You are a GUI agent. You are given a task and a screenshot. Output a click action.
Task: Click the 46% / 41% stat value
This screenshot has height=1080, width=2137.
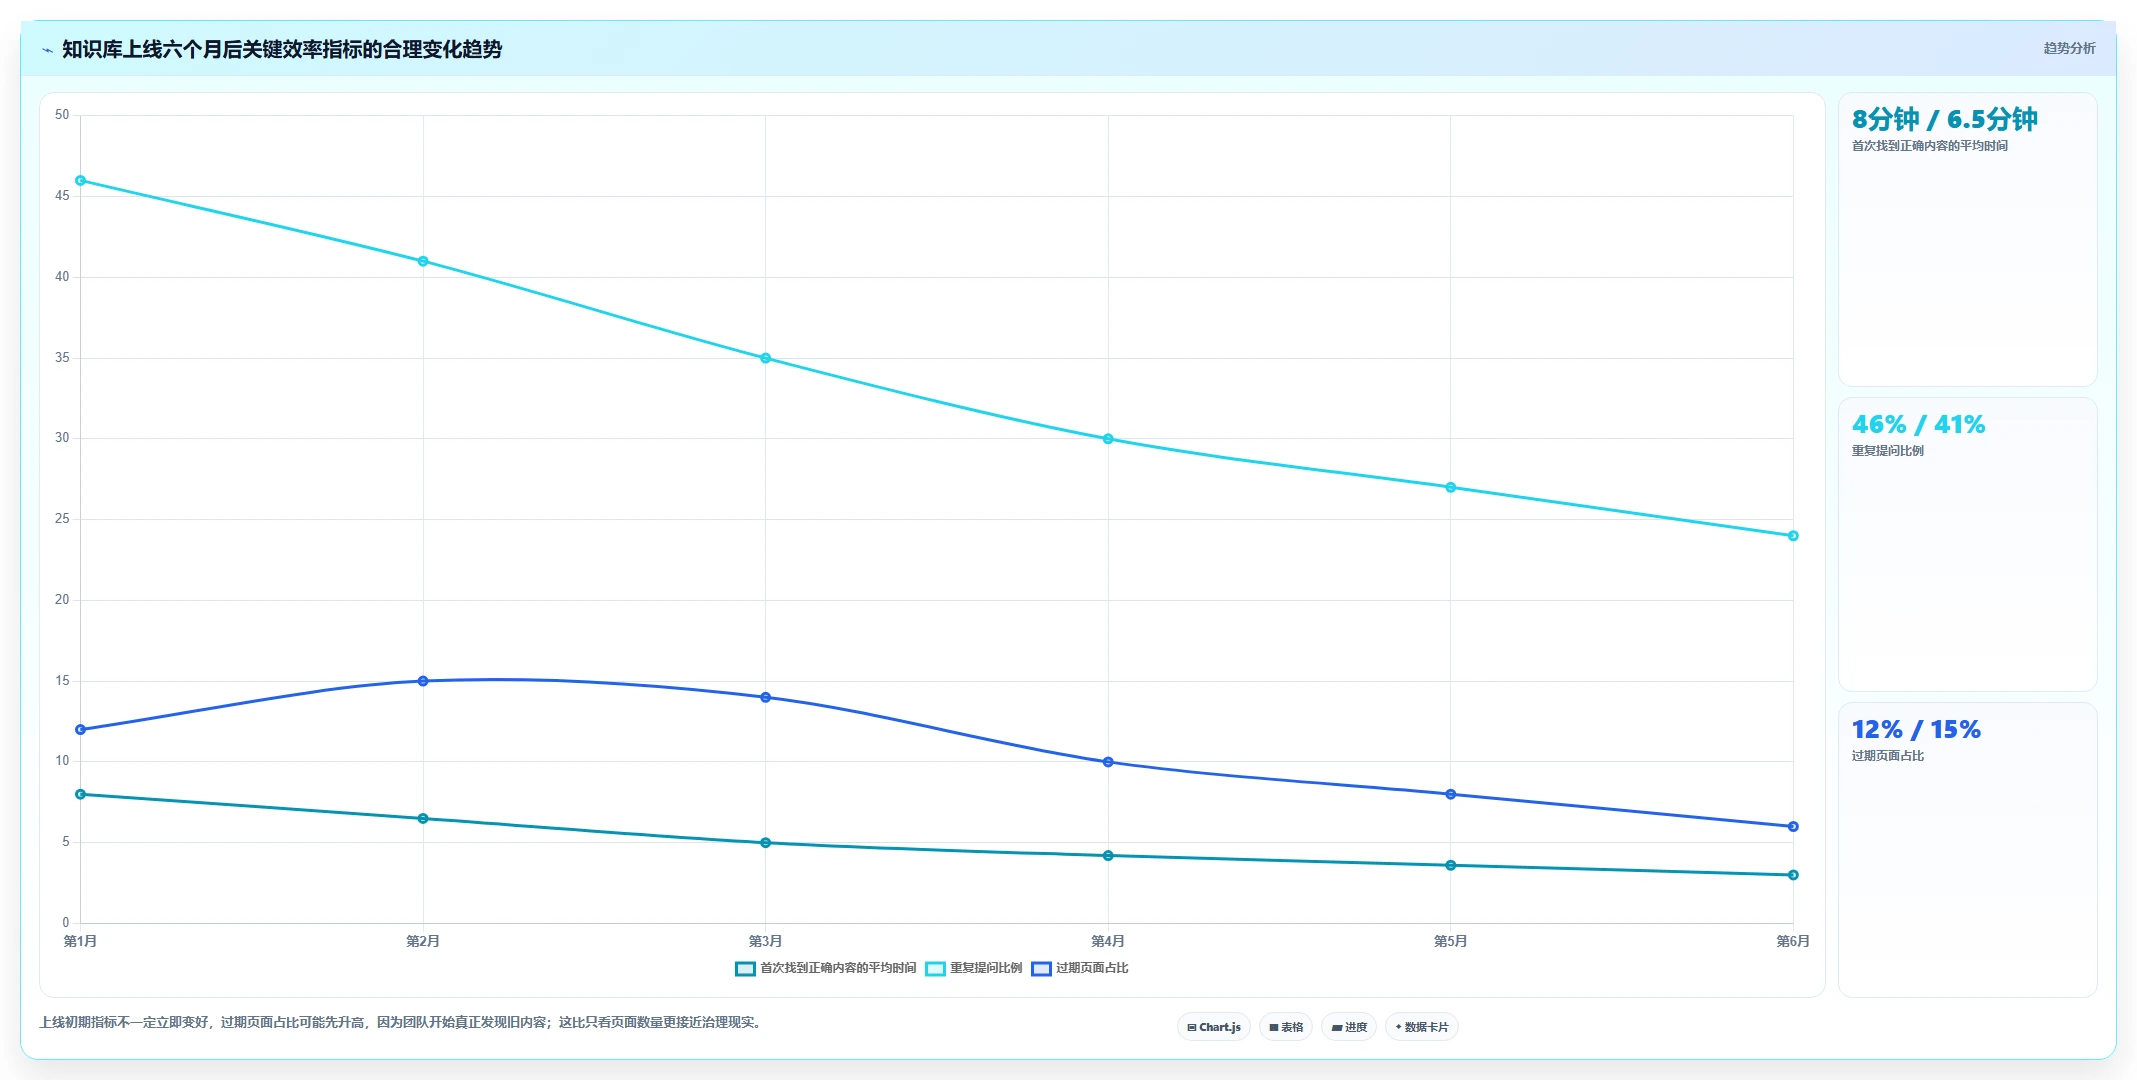[x=1918, y=425]
